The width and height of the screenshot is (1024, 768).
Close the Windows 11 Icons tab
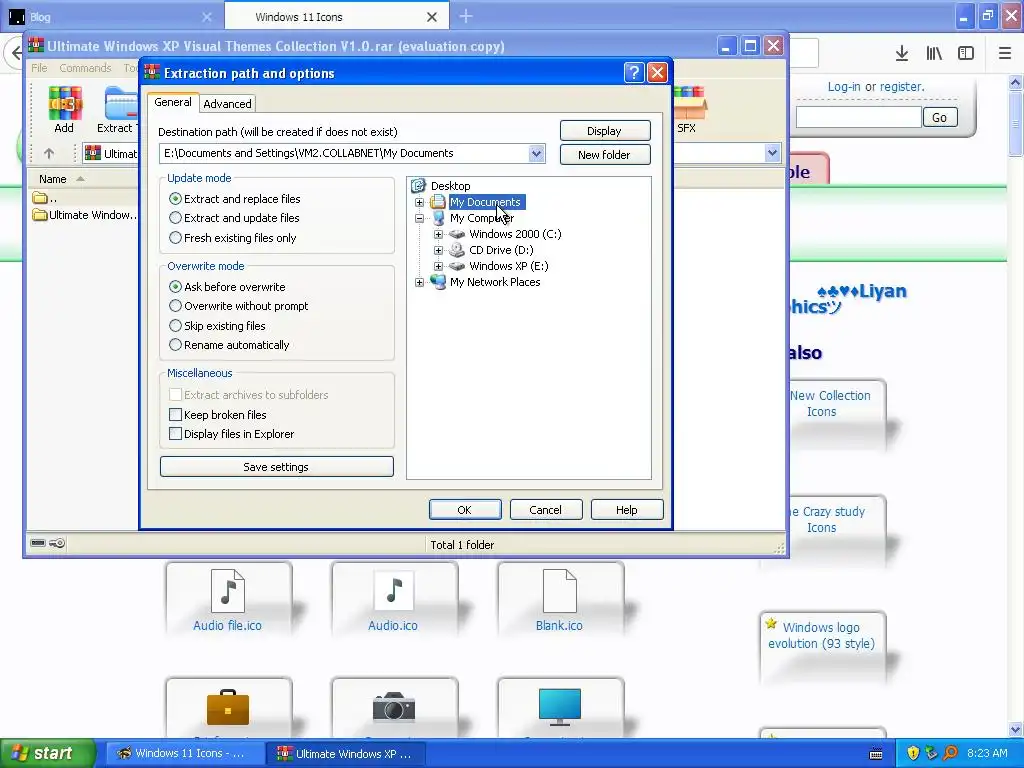point(432,17)
